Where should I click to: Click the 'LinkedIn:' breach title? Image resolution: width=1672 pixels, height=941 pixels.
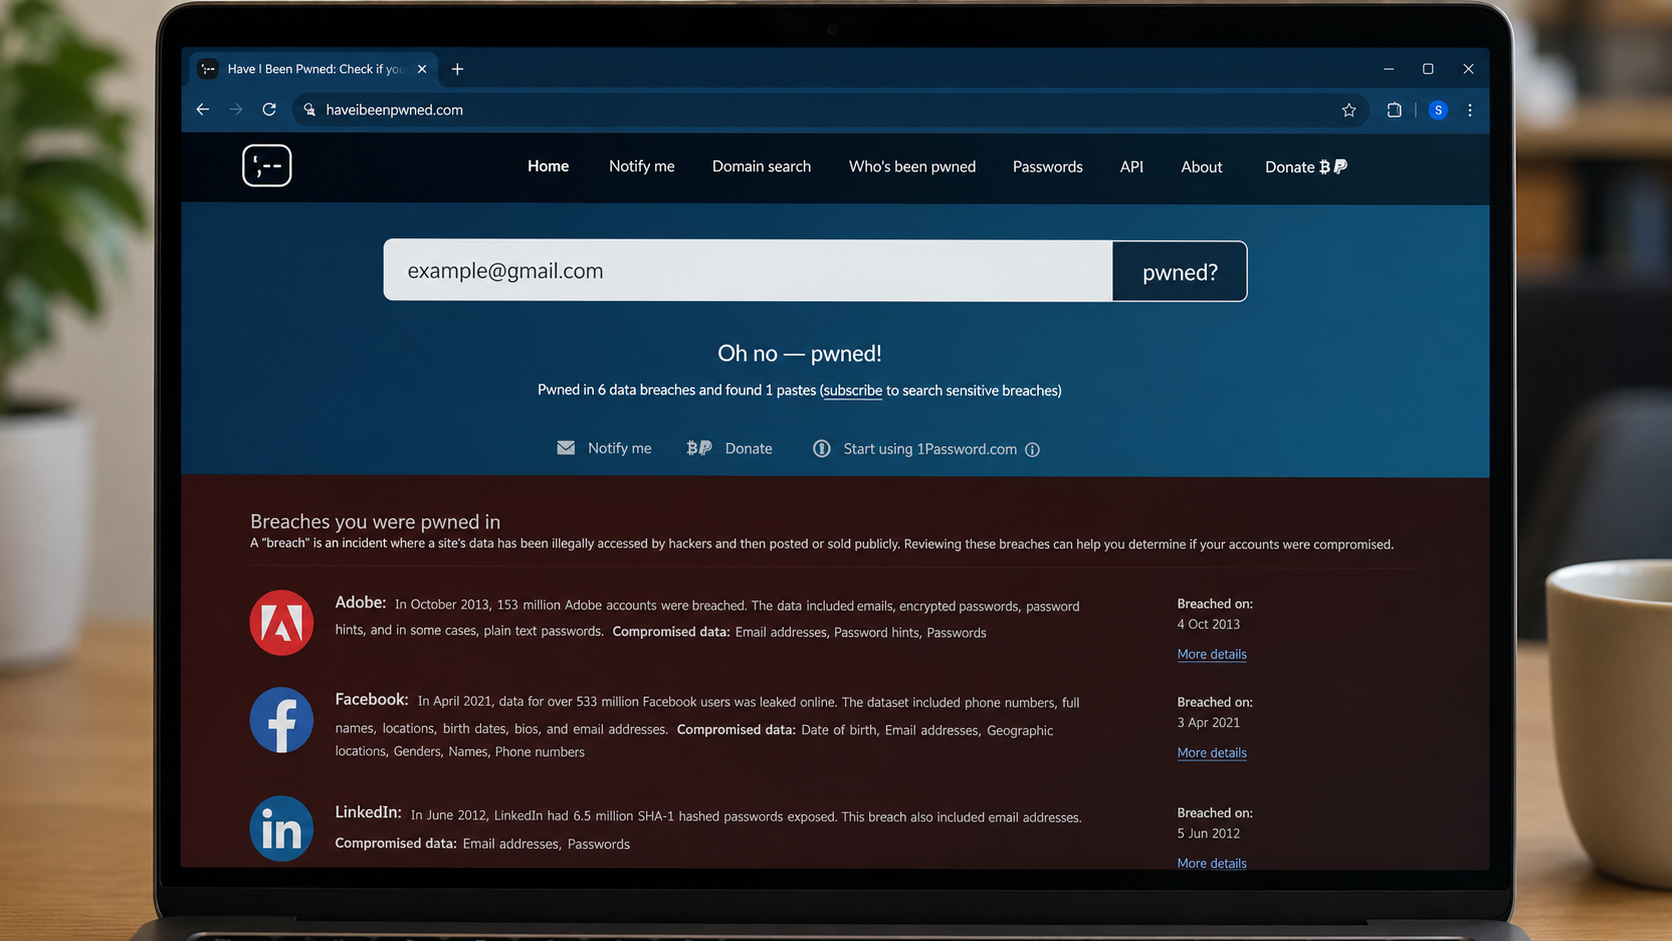point(368,812)
